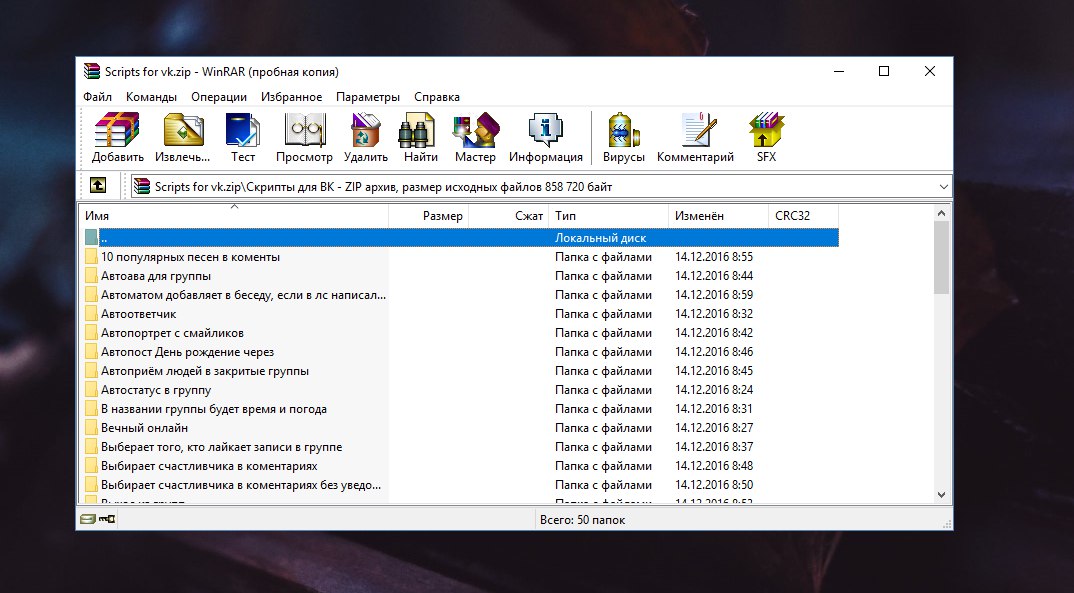Click date cell "14.12.2016 8:24"
This screenshot has width=1074, height=593.
tap(714, 390)
